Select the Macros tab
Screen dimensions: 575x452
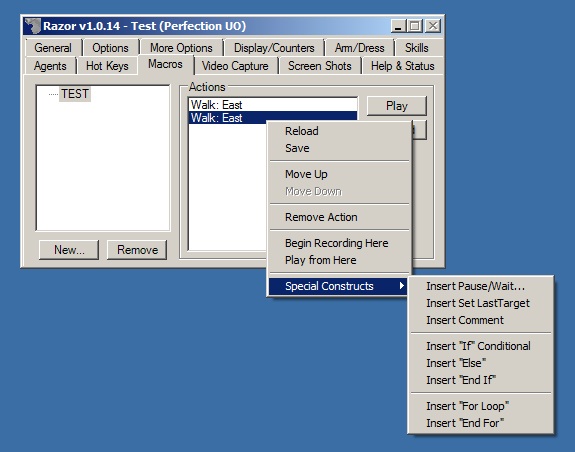point(165,65)
